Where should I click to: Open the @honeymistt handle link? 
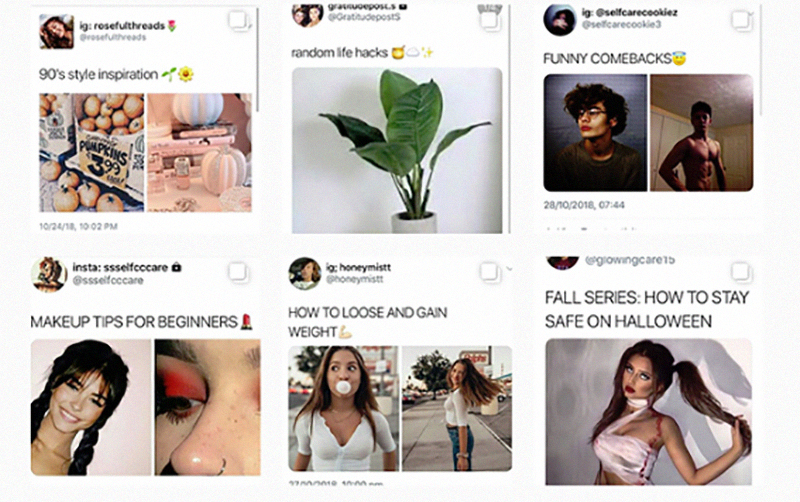coord(355,279)
